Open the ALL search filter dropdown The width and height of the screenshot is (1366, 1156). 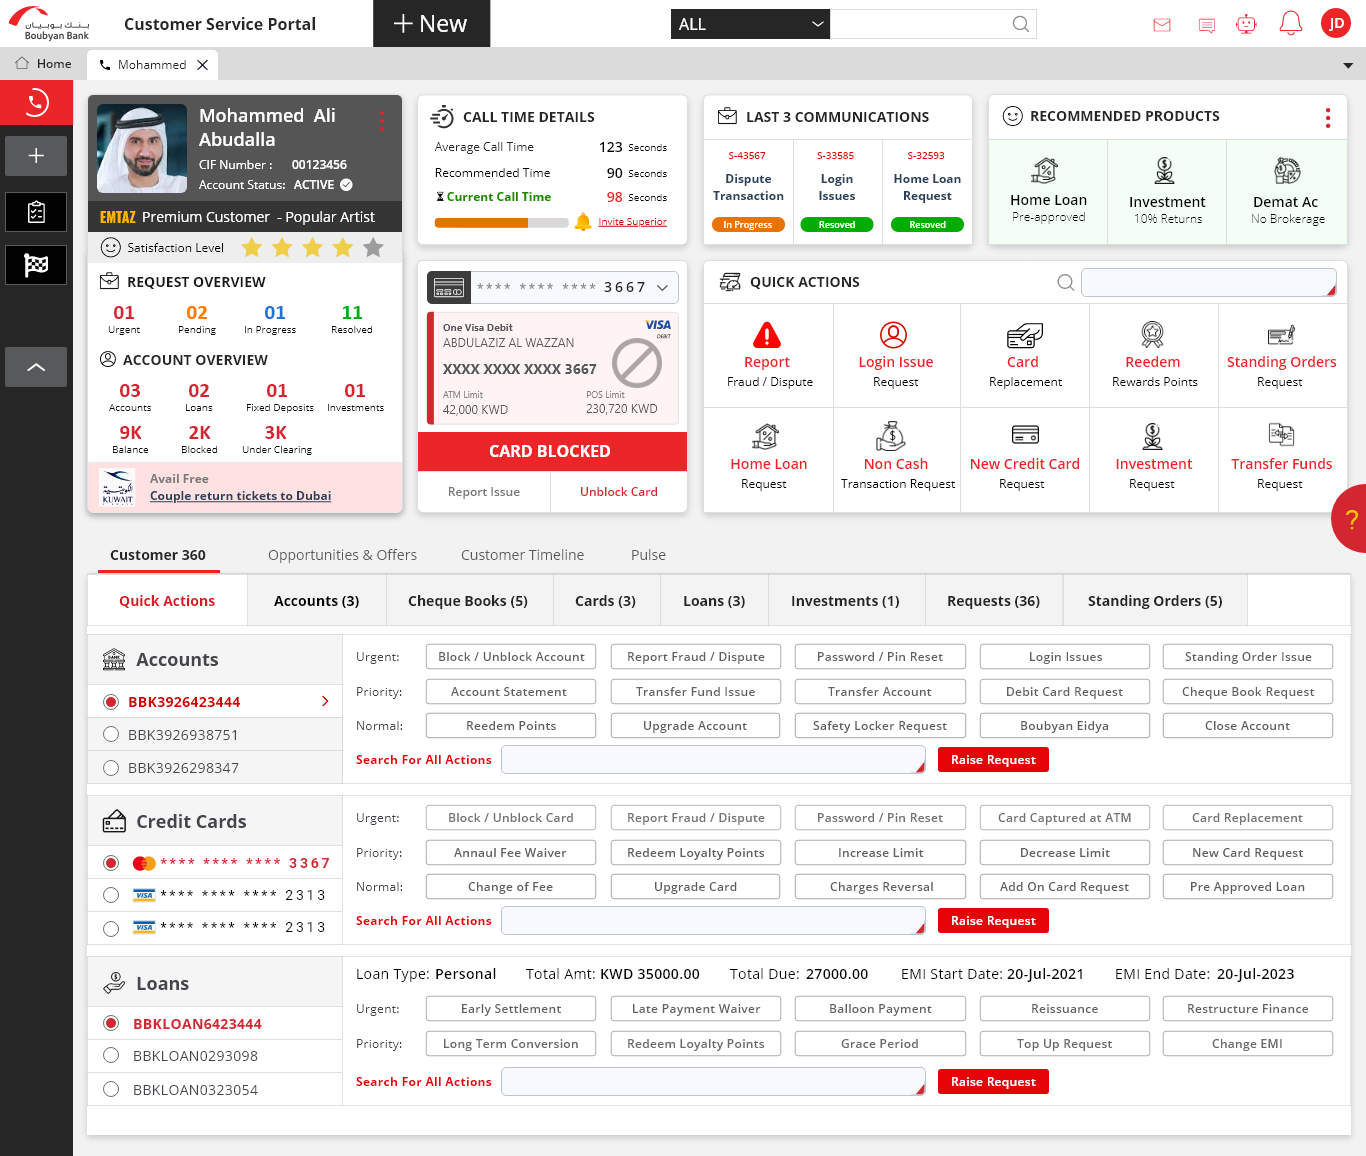750,24
